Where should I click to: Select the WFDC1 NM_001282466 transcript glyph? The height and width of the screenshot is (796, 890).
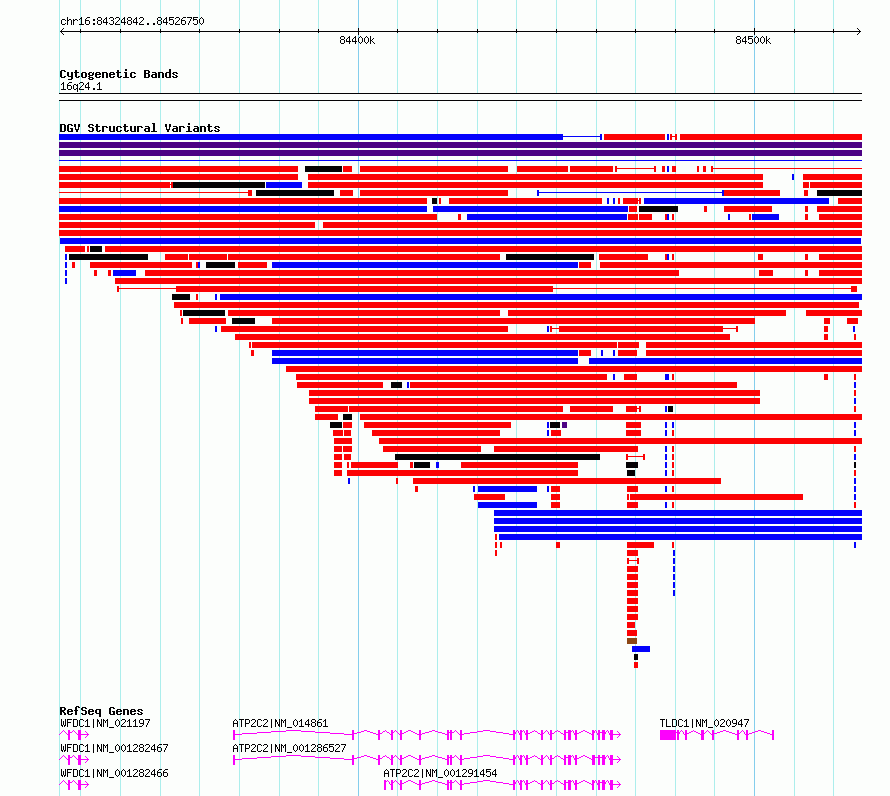(74, 785)
